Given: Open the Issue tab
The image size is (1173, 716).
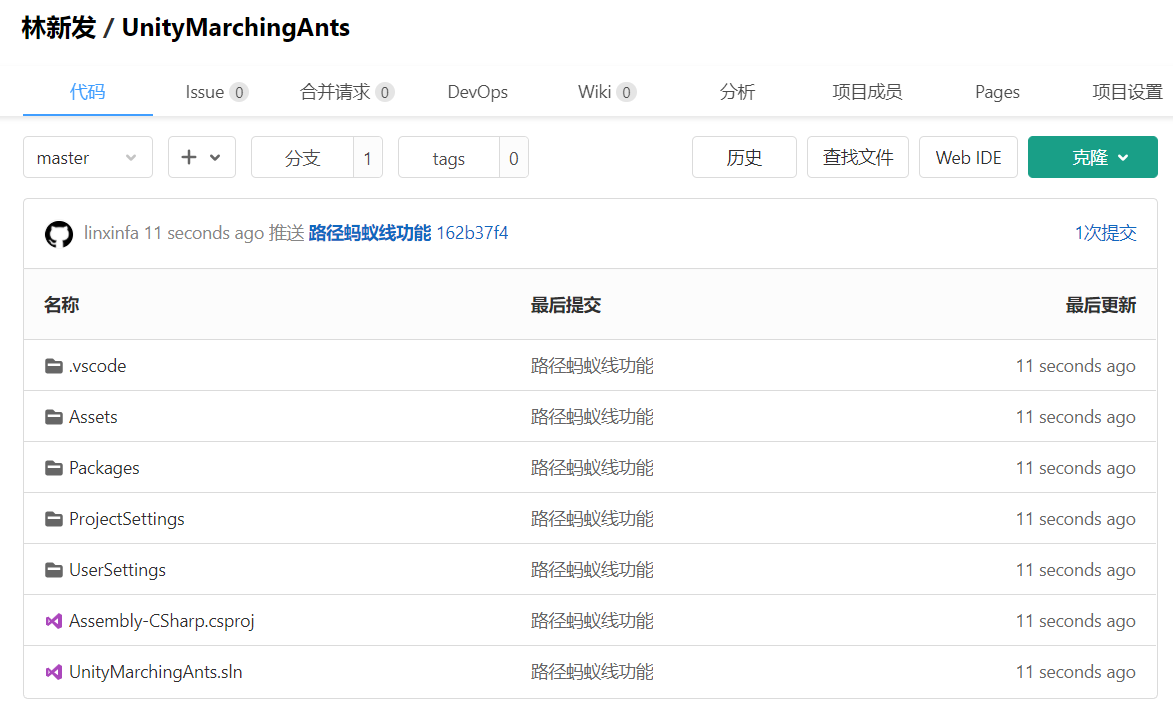Looking at the screenshot, I should 216,92.
